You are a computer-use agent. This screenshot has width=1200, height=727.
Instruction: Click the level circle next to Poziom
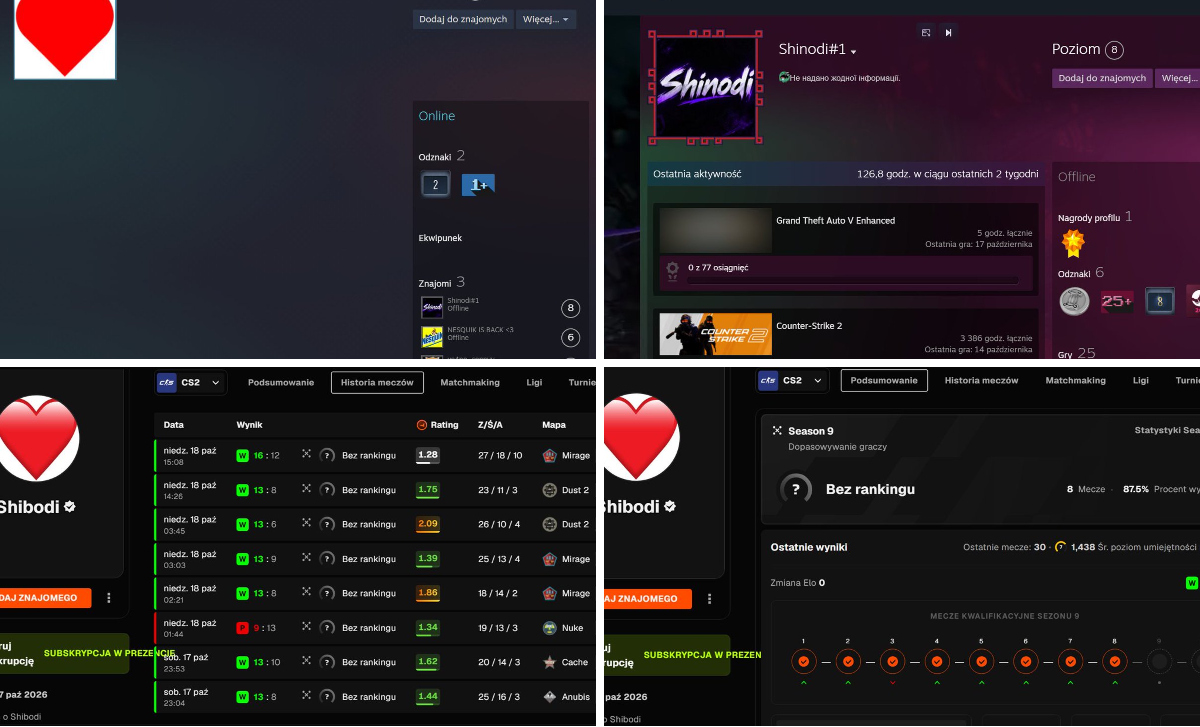point(1114,50)
